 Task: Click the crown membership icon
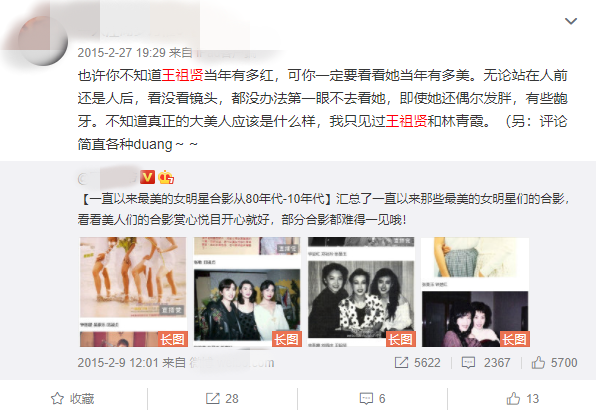(166, 177)
